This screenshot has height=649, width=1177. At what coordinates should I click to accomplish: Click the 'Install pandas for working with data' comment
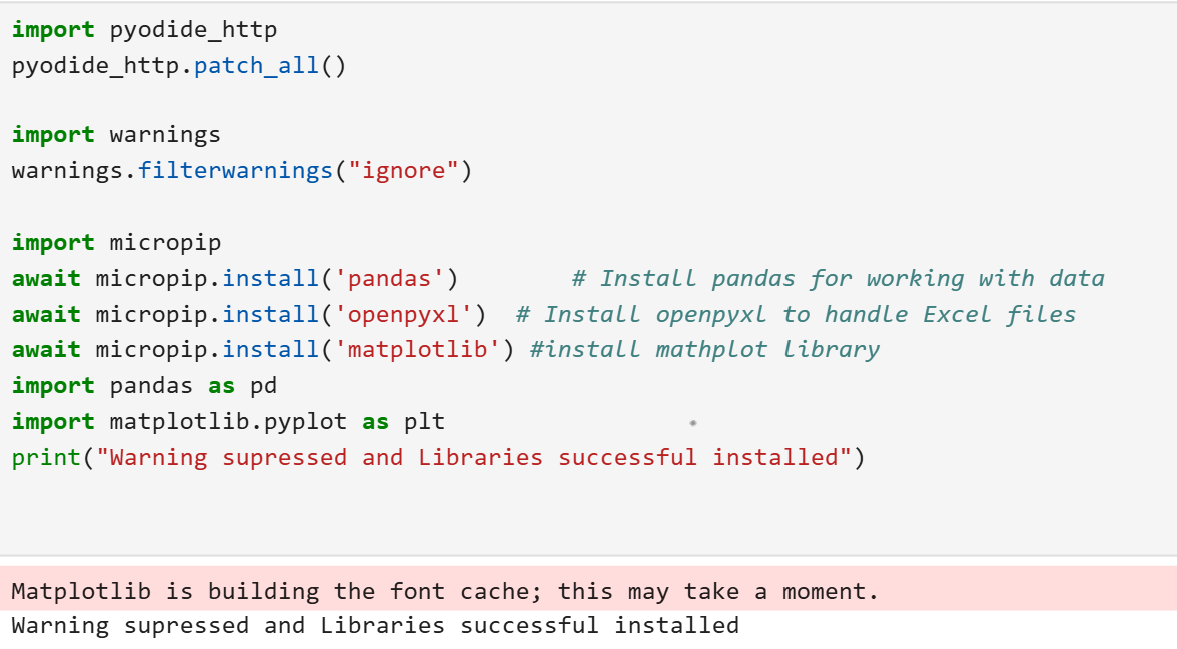(x=838, y=278)
